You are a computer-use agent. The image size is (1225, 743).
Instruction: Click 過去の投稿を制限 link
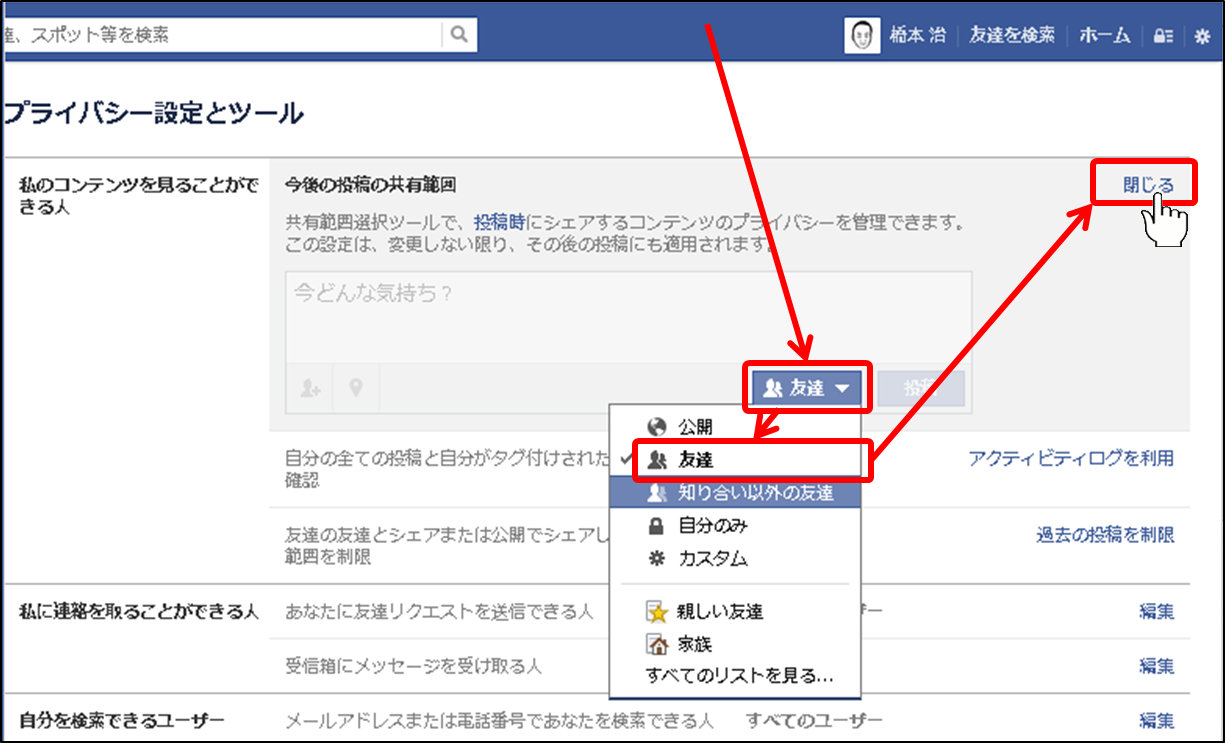[1104, 535]
